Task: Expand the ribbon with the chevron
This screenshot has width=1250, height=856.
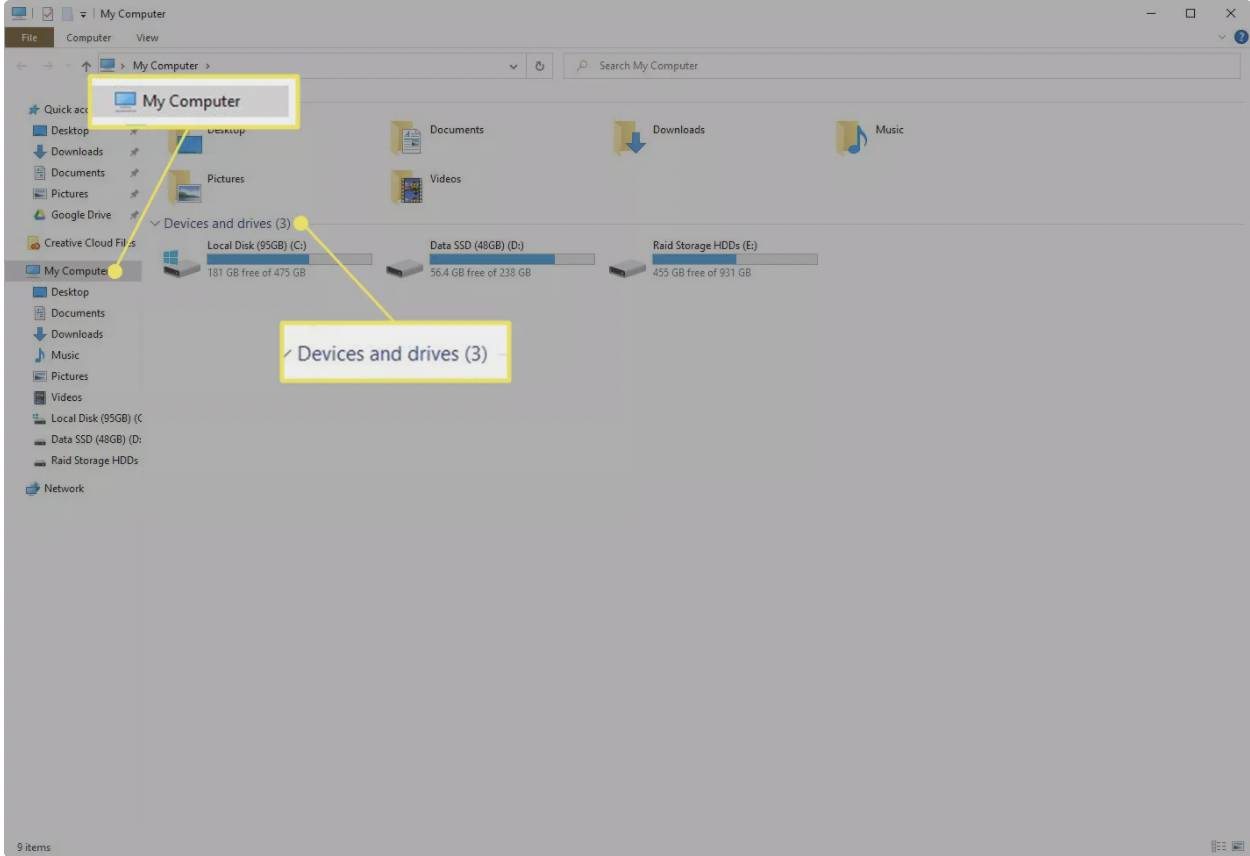Action: [x=1222, y=38]
